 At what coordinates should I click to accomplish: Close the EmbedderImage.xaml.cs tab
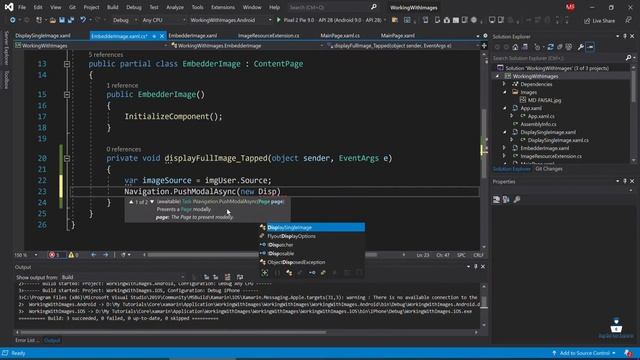(162, 36)
